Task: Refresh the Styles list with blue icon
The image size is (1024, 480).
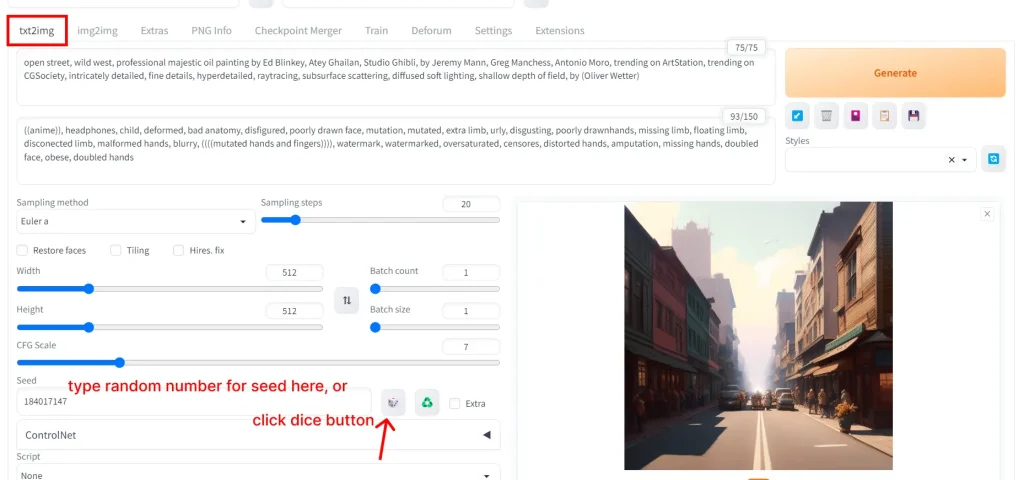Action: (993, 159)
